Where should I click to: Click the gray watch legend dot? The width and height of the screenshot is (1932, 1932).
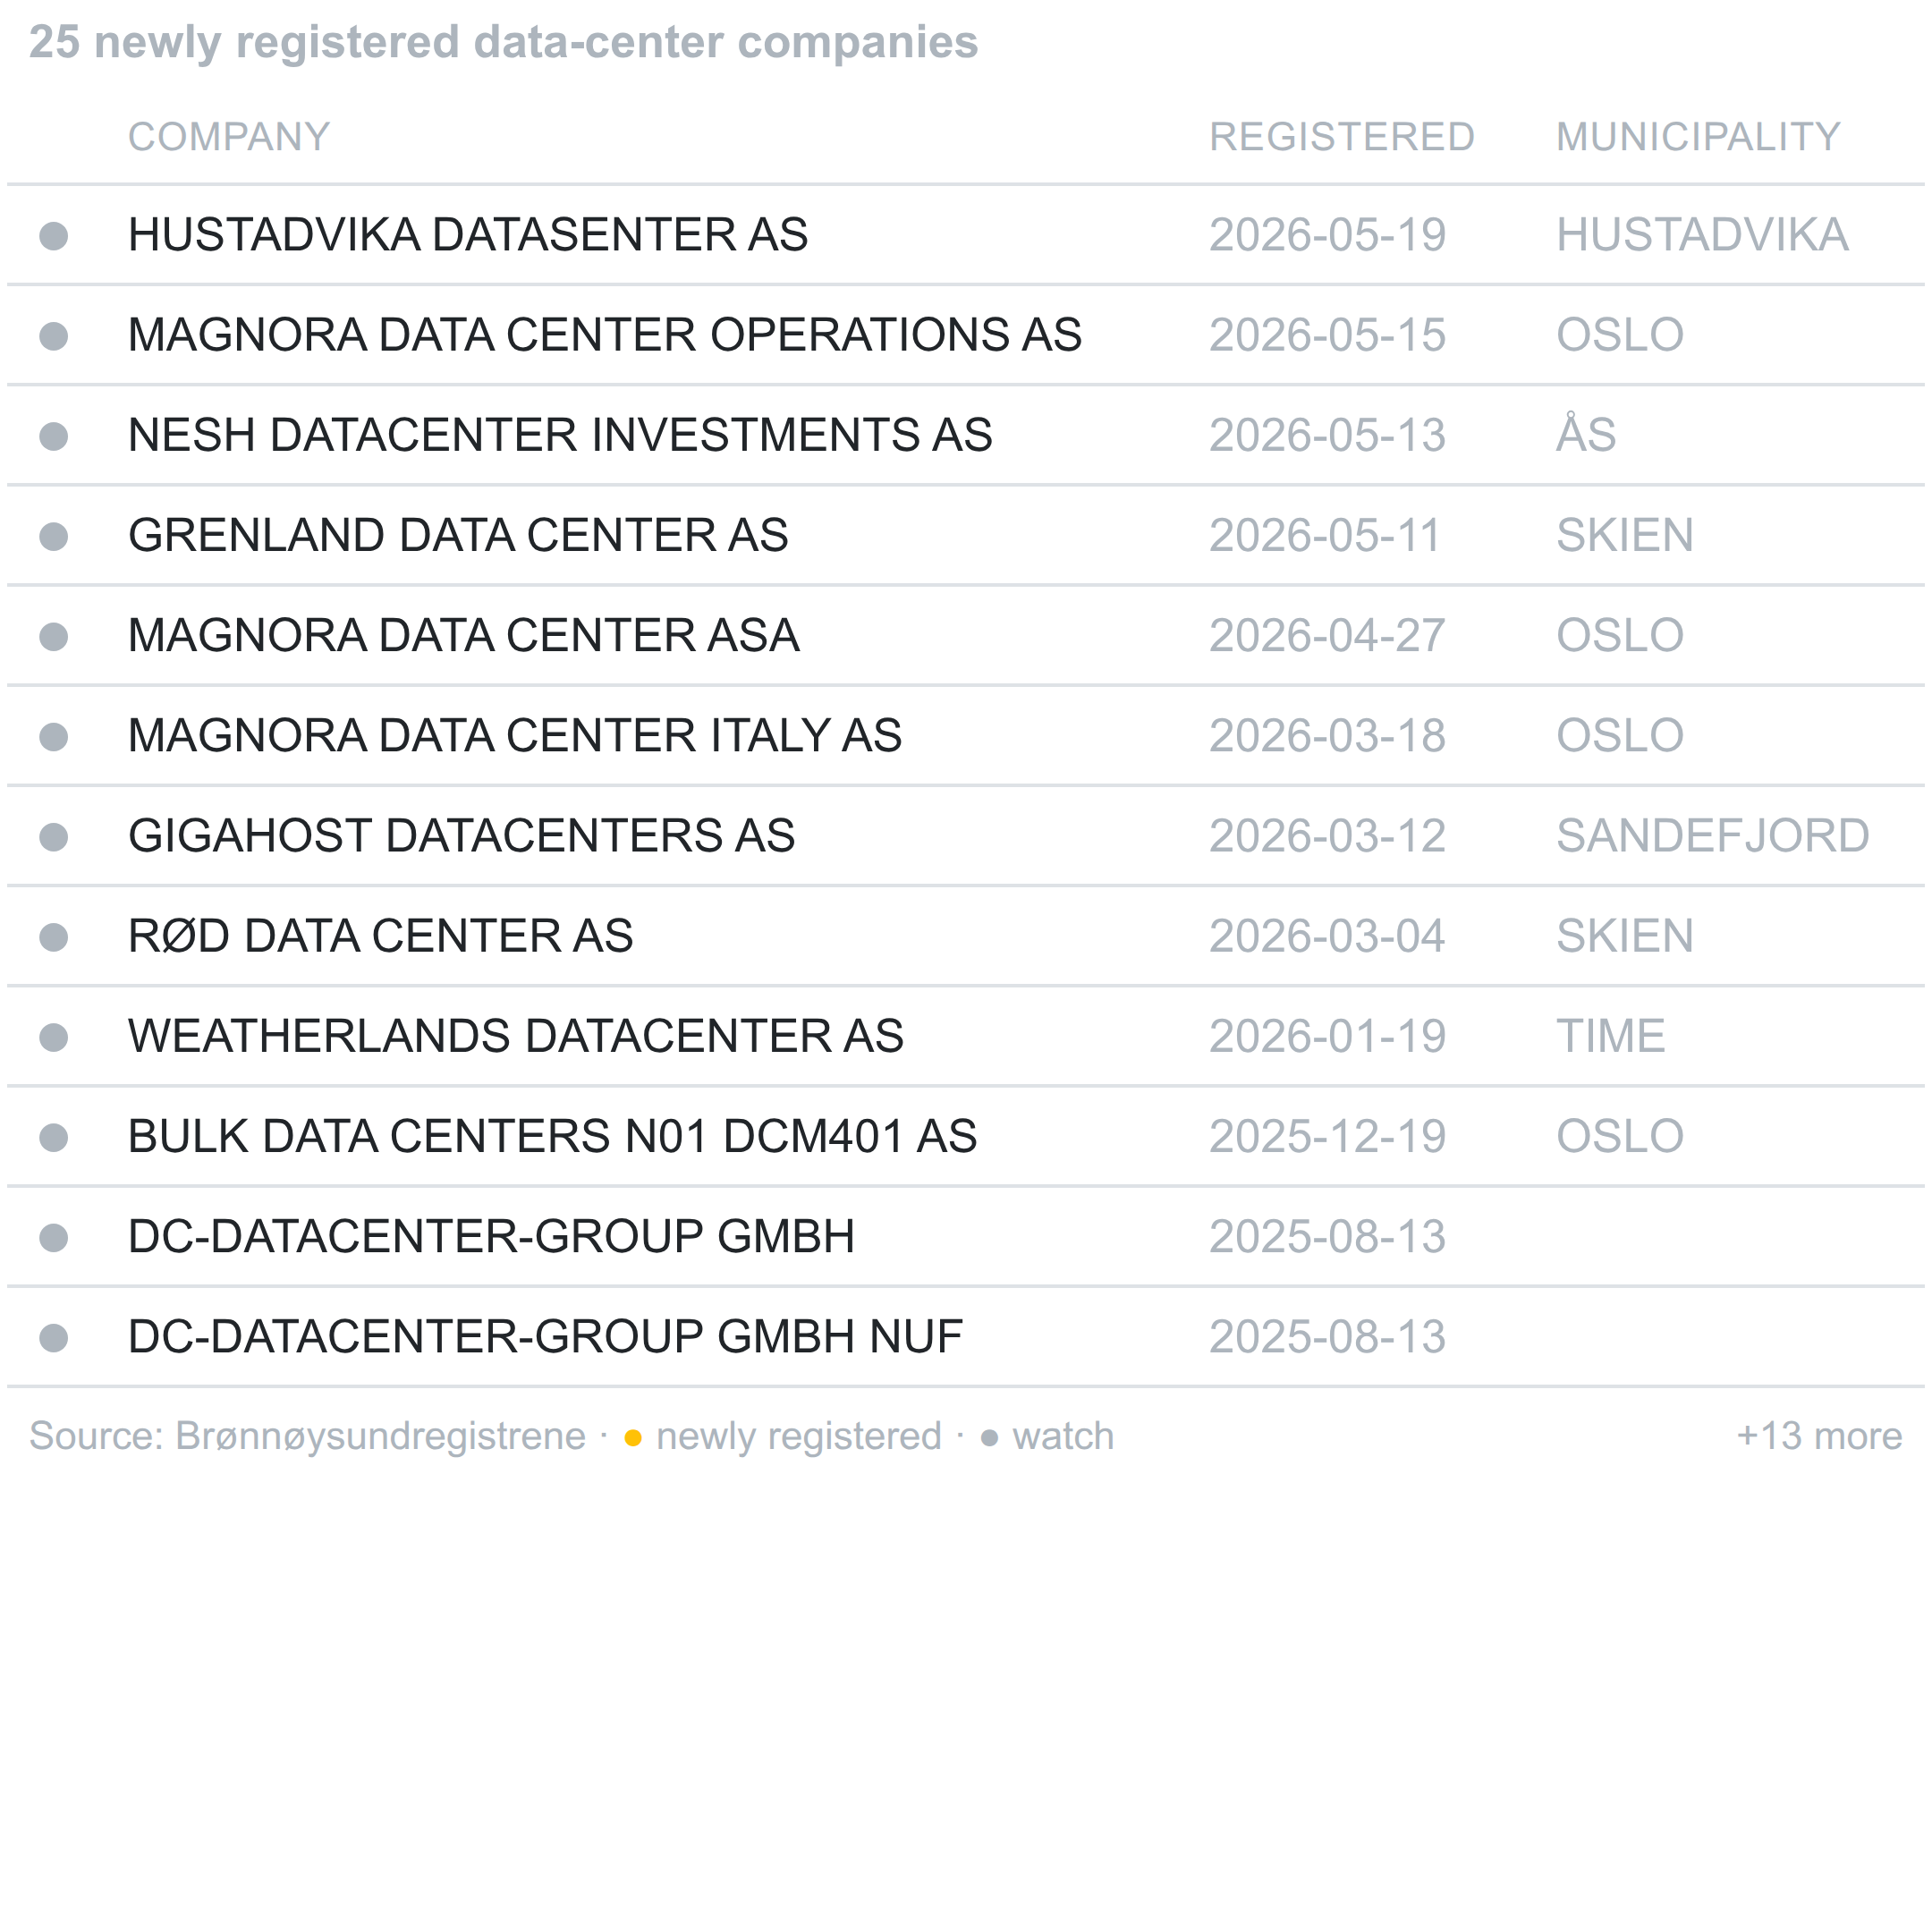coord(989,1438)
